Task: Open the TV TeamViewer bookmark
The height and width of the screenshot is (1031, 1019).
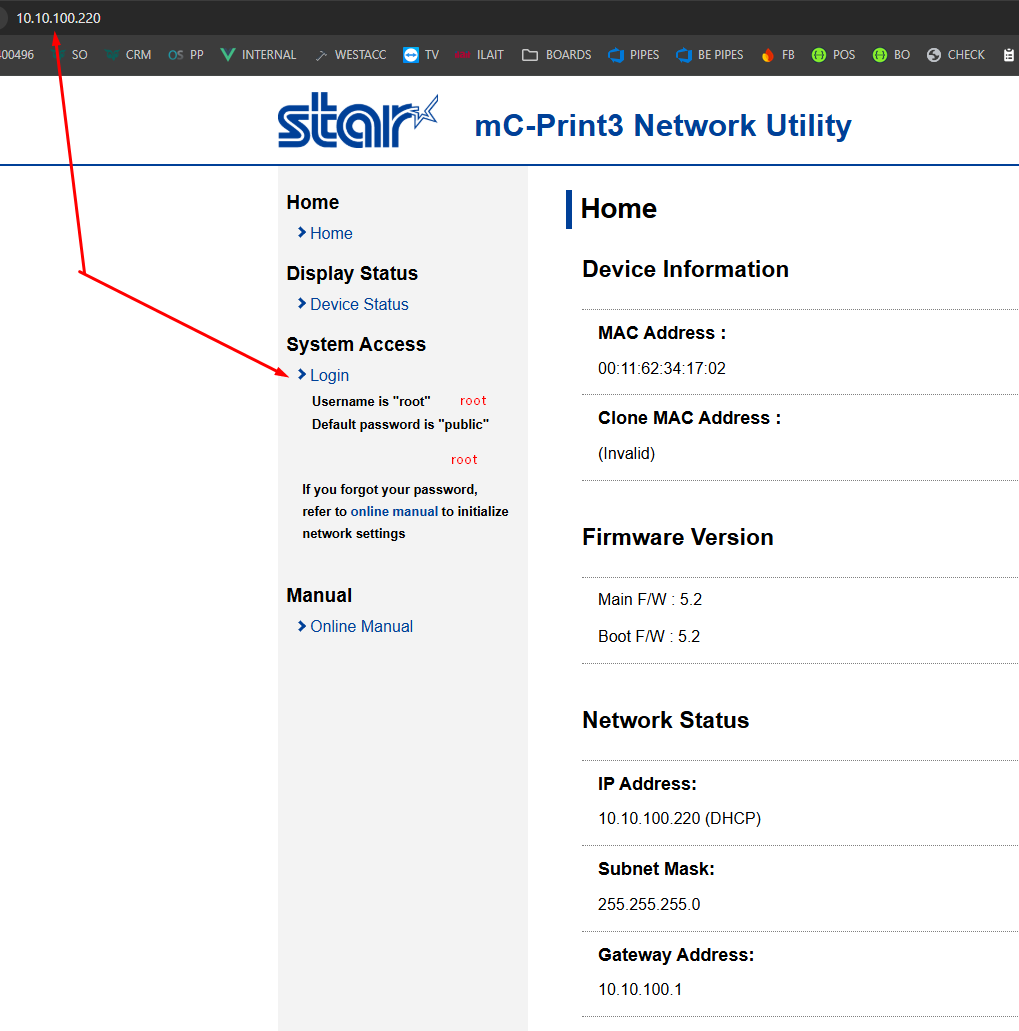Action: pos(421,55)
